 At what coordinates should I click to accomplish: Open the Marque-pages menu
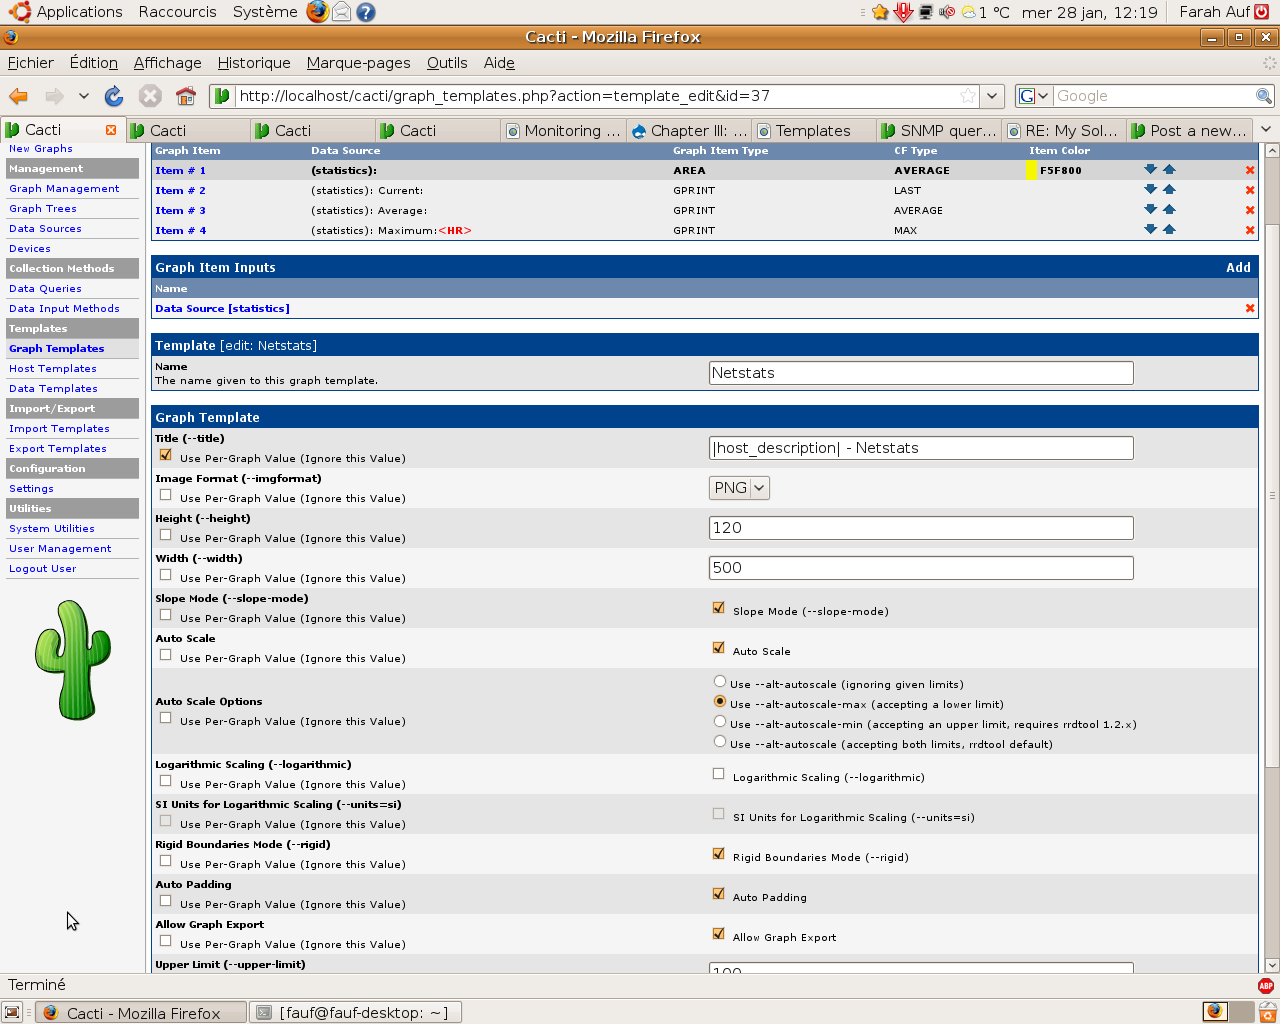[359, 63]
